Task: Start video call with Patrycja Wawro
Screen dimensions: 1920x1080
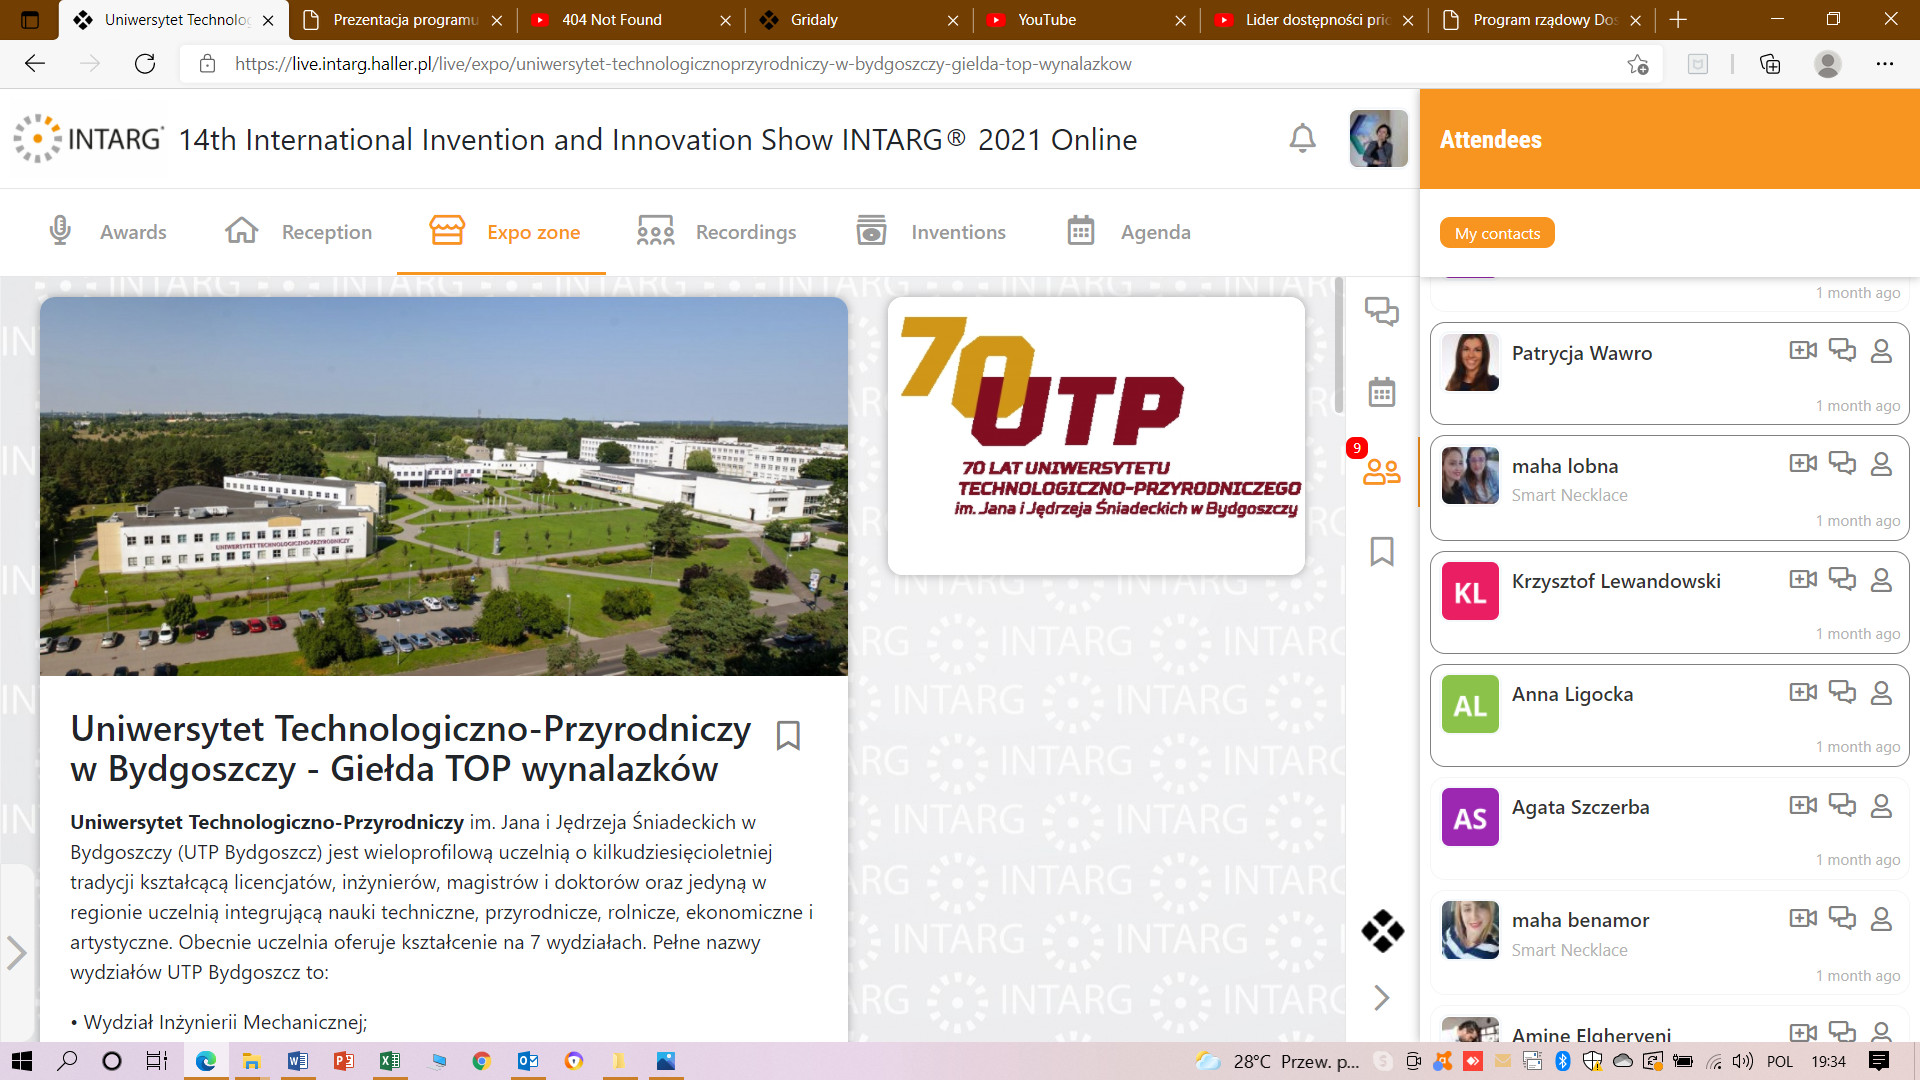Action: (1803, 350)
